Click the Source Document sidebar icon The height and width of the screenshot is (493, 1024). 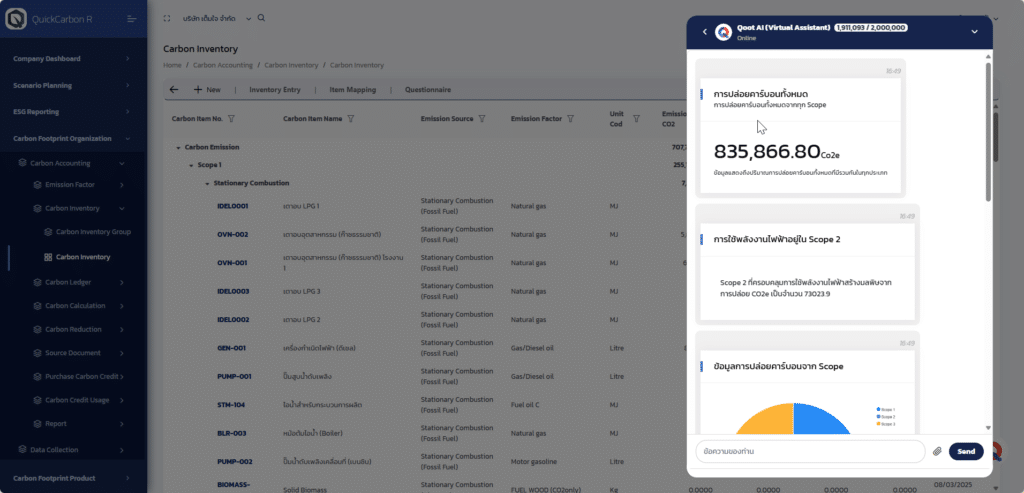(x=38, y=353)
